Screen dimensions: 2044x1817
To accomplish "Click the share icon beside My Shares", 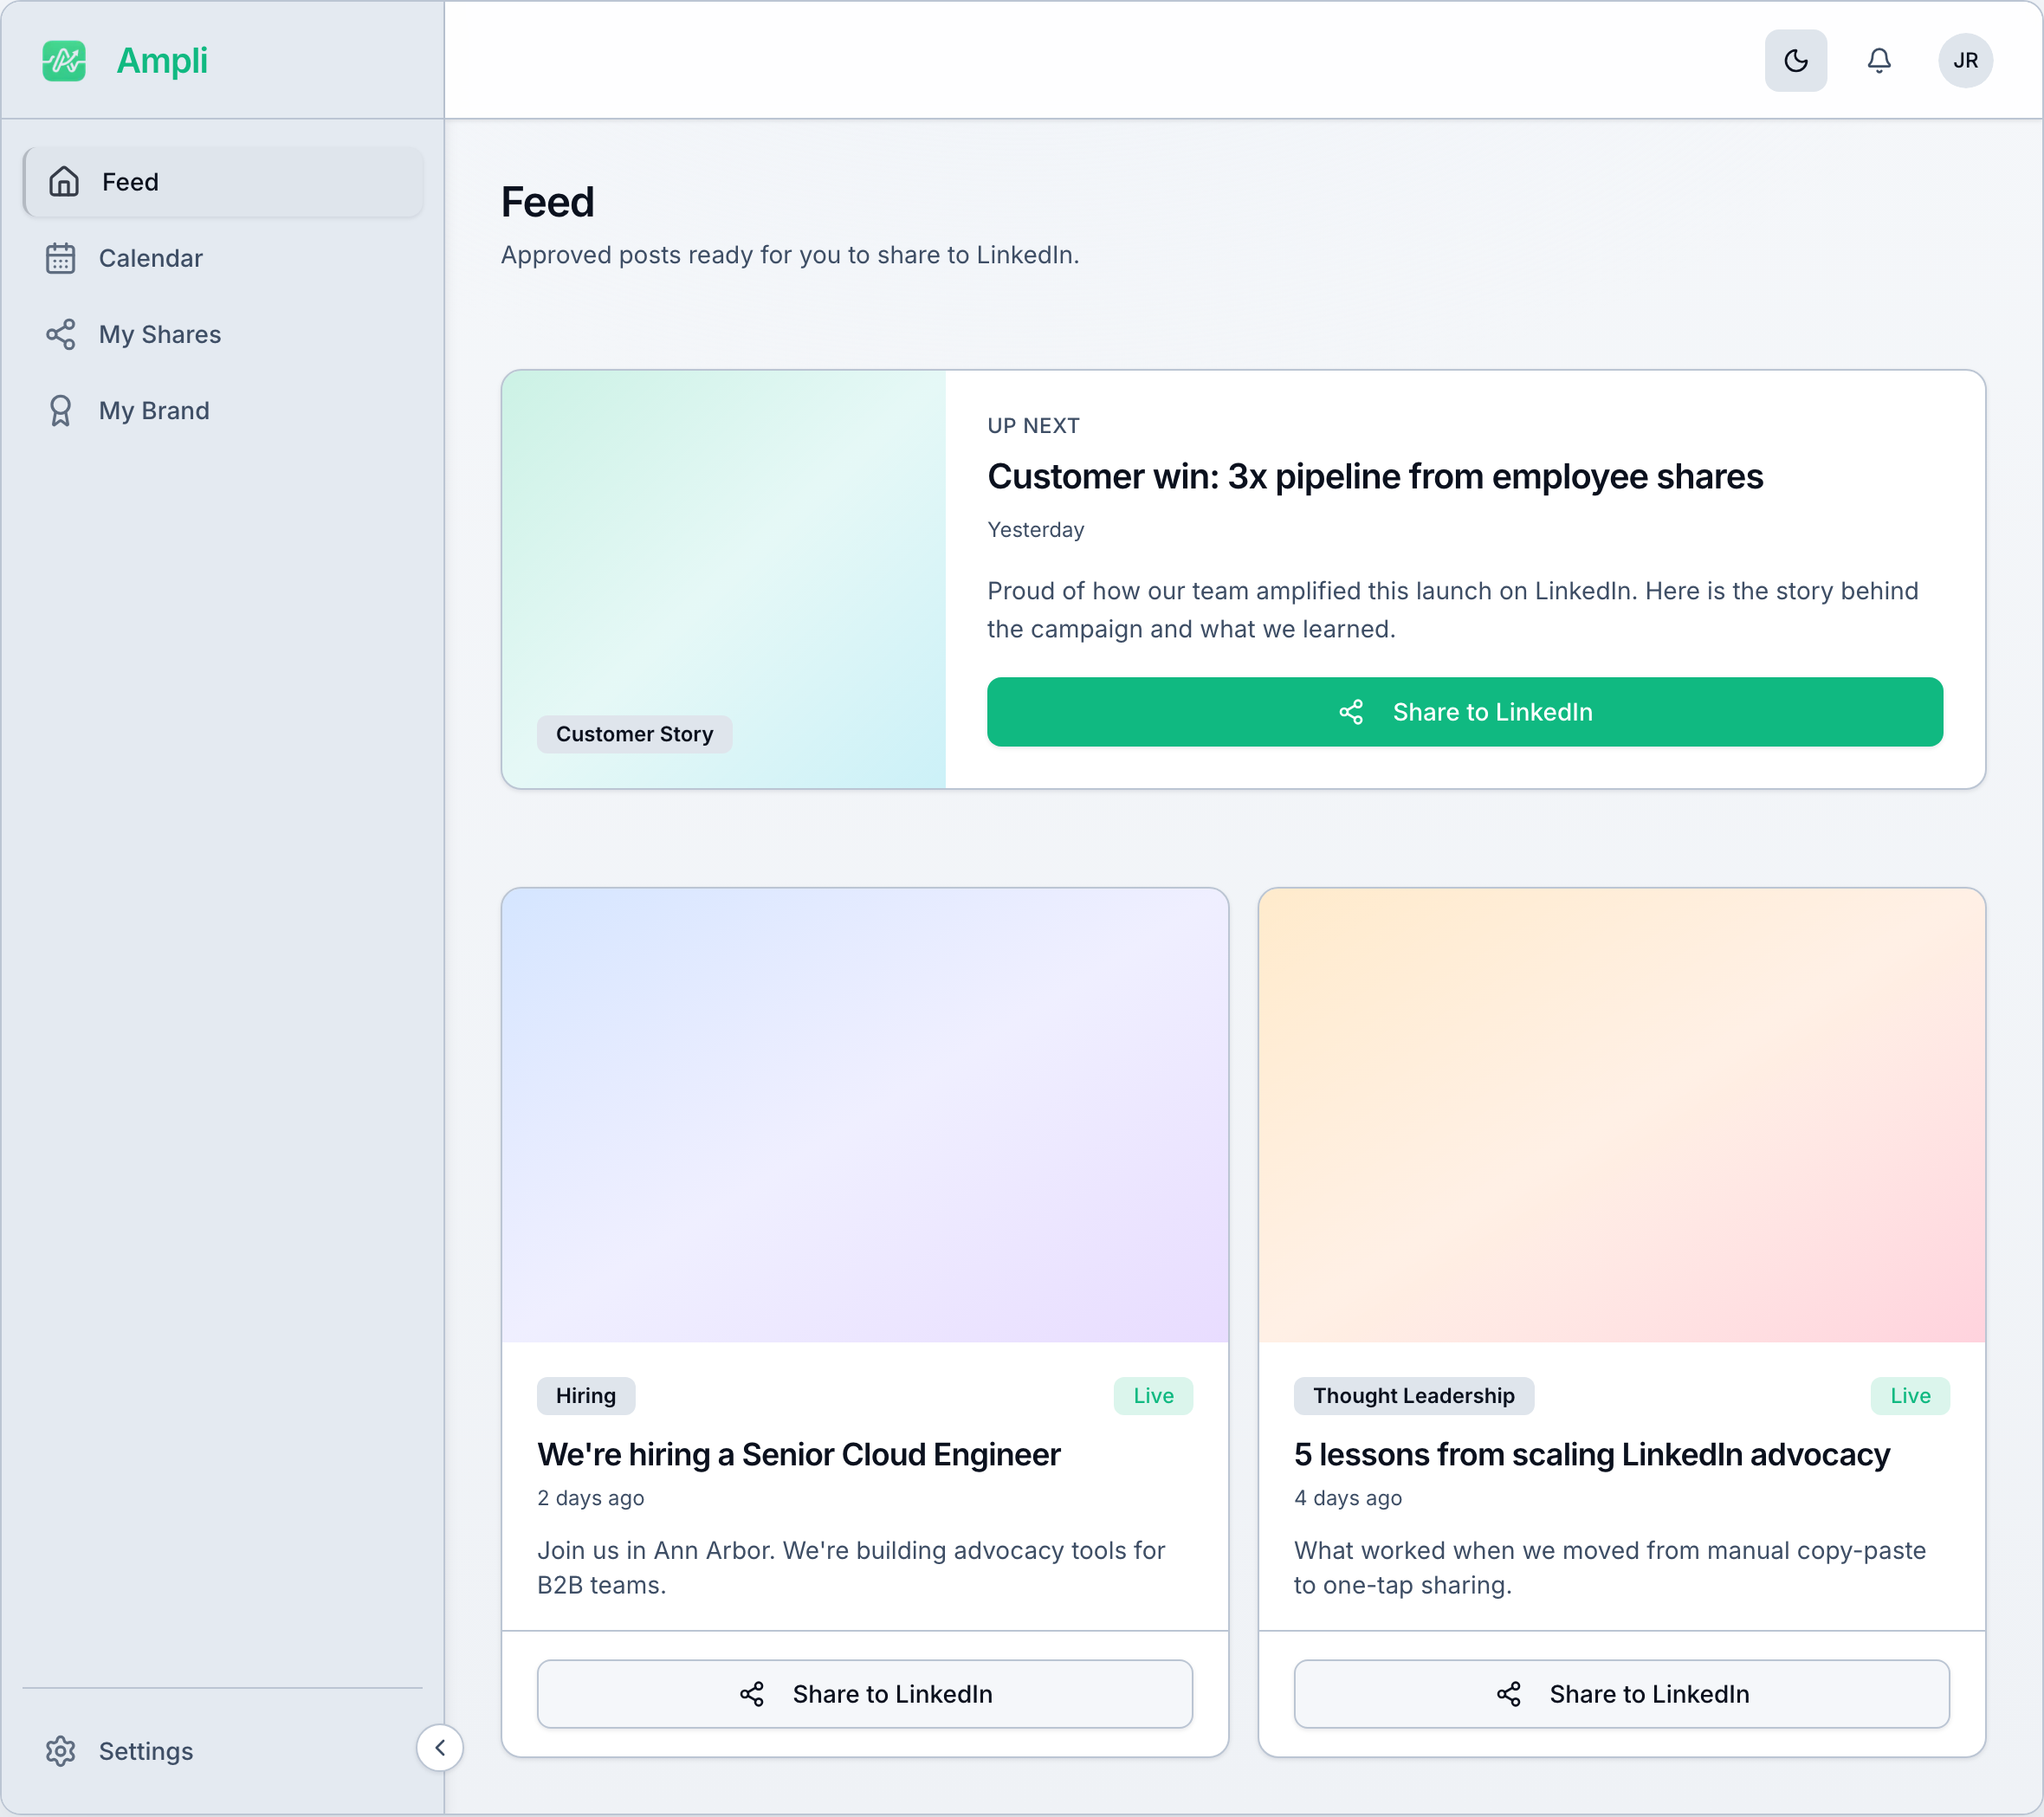I will coord(61,334).
